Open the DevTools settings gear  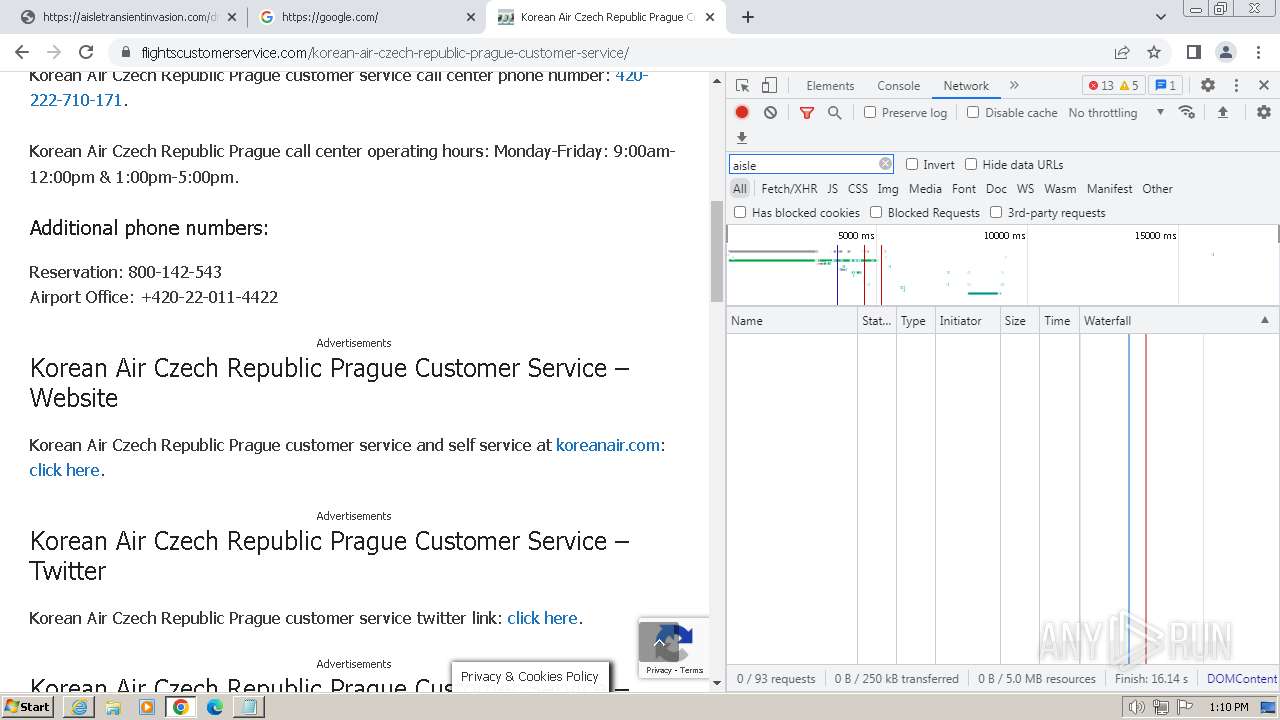click(x=1208, y=85)
